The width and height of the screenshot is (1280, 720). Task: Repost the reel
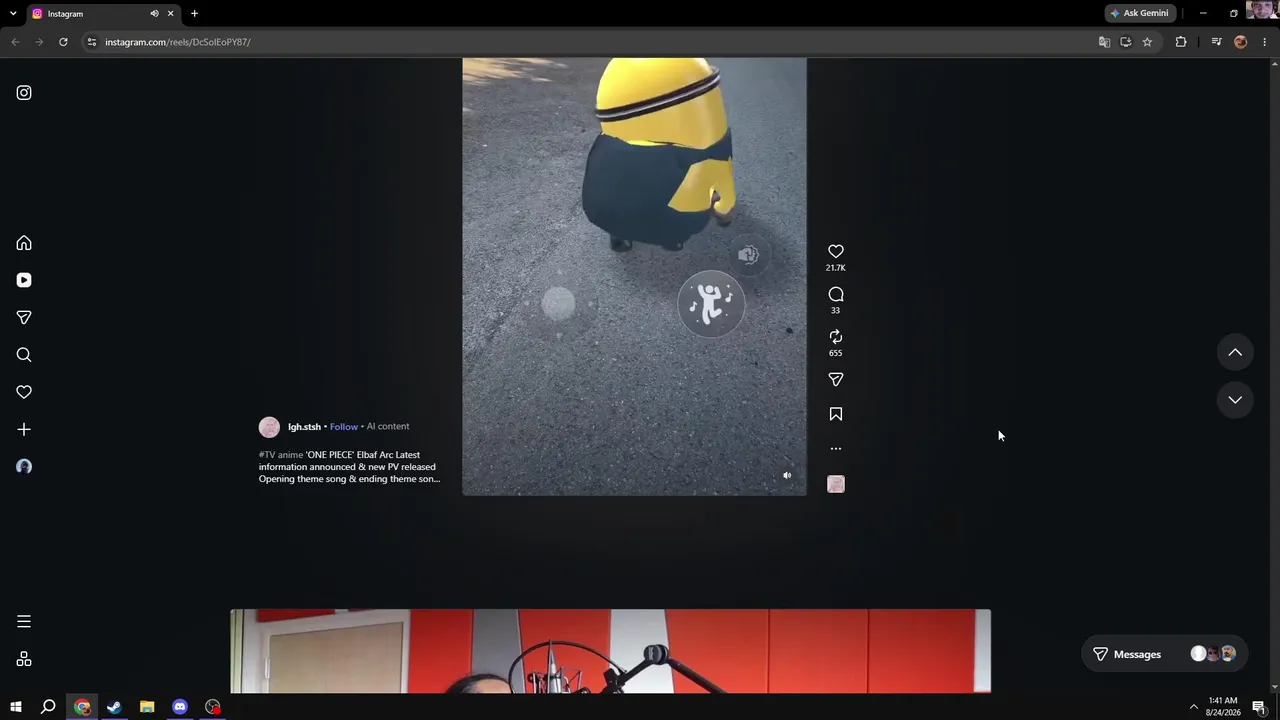pos(836,337)
